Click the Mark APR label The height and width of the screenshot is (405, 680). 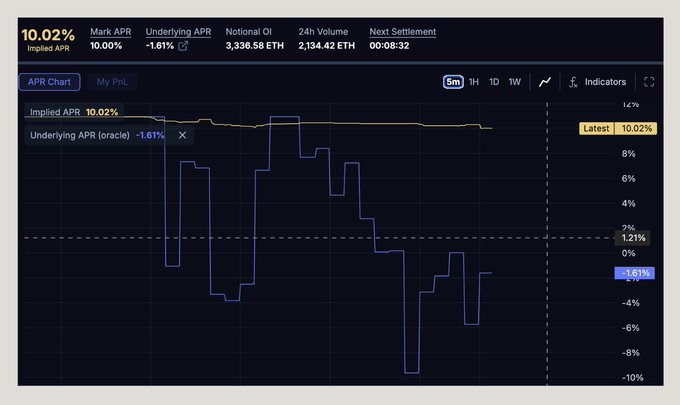tap(110, 32)
